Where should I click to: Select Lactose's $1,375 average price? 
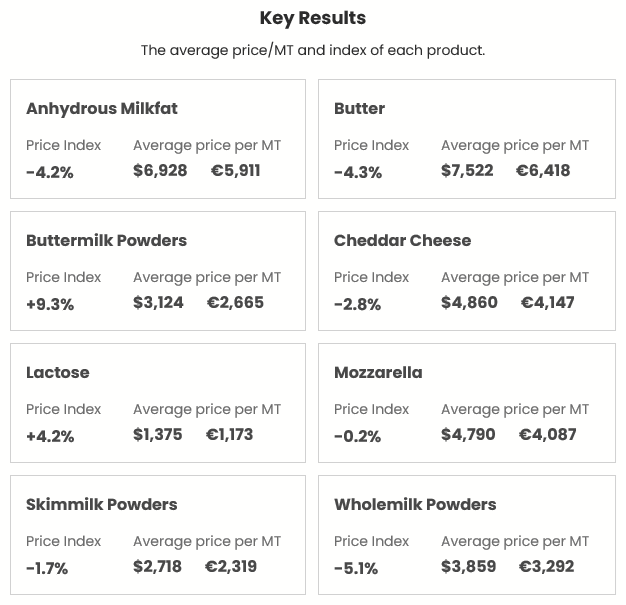pos(158,434)
